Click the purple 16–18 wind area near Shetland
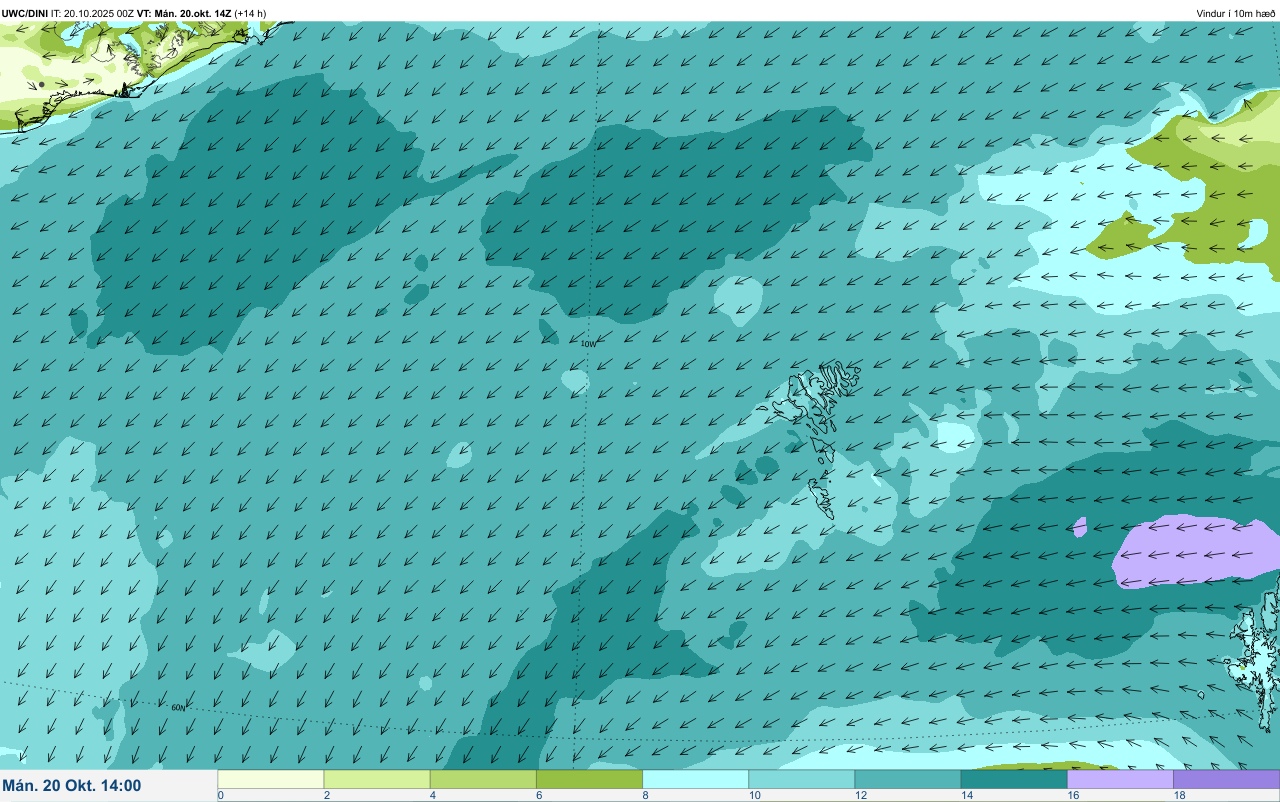This screenshot has width=1280, height=802. point(1195,552)
